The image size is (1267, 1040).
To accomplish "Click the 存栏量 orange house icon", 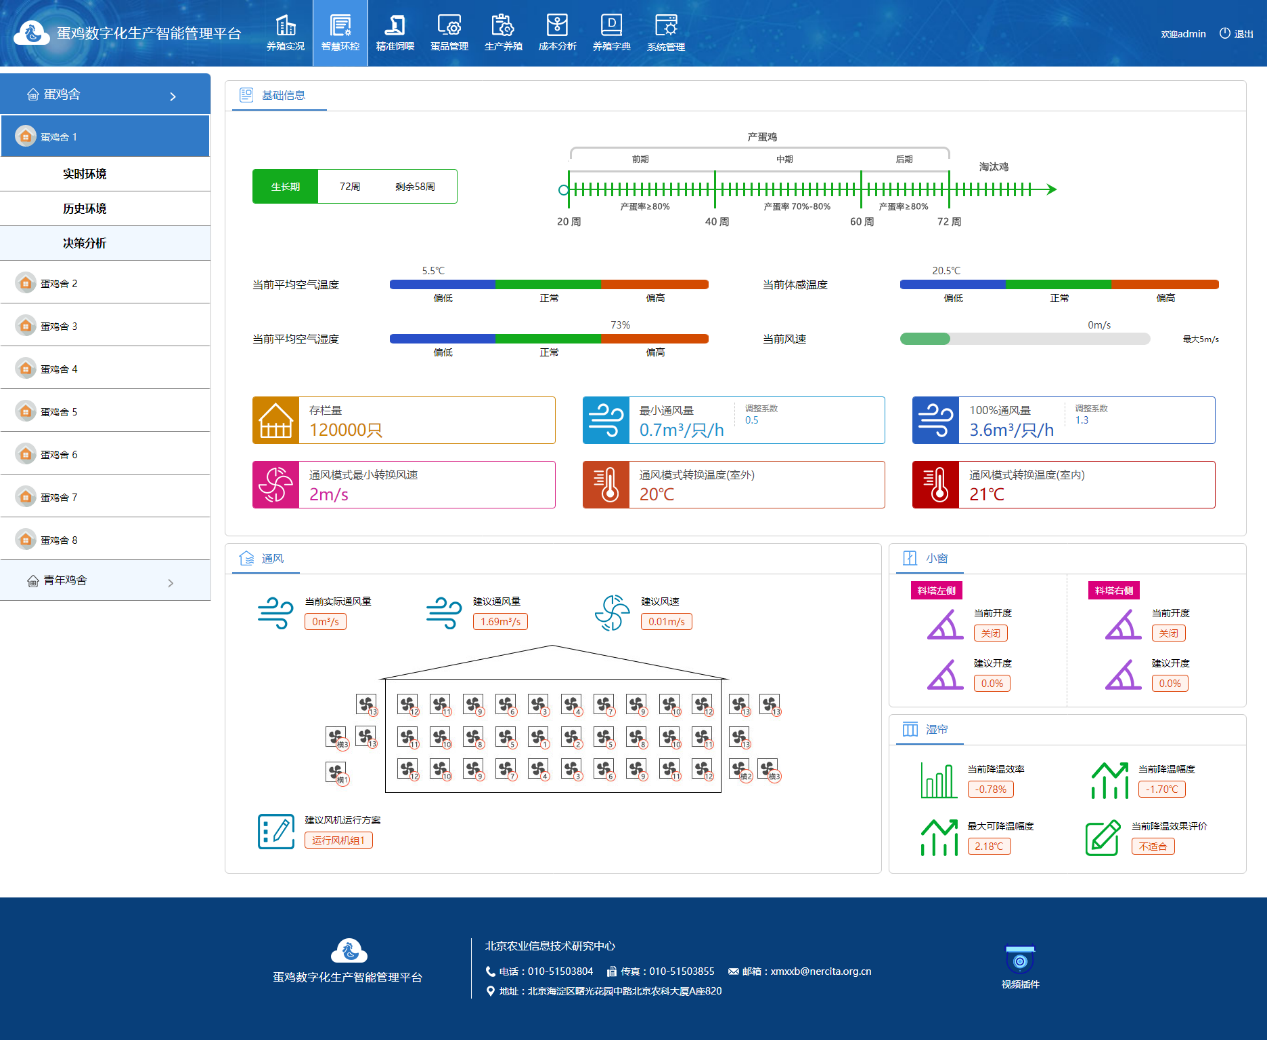I will point(276,421).
